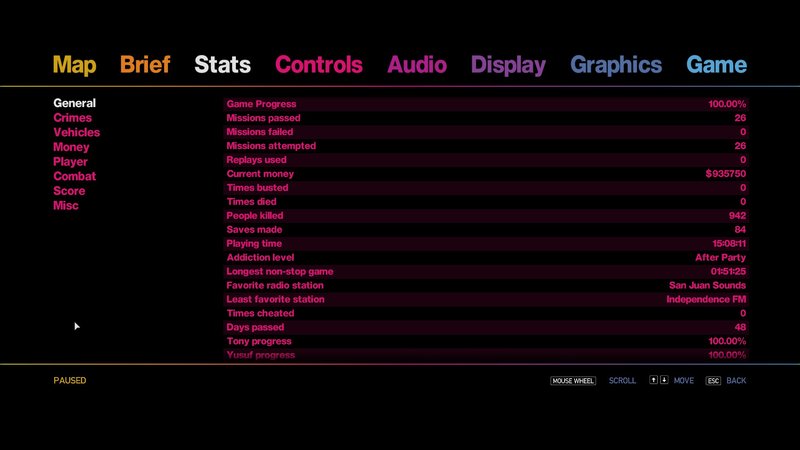The width and height of the screenshot is (800, 450).
Task: Switch to the Brief tab
Action: click(145, 65)
